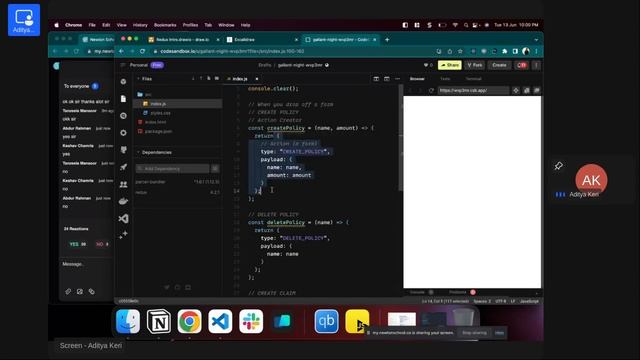Open Slack from the dock
Image resolution: width=640 pixels, height=360 pixels.
coord(251,321)
